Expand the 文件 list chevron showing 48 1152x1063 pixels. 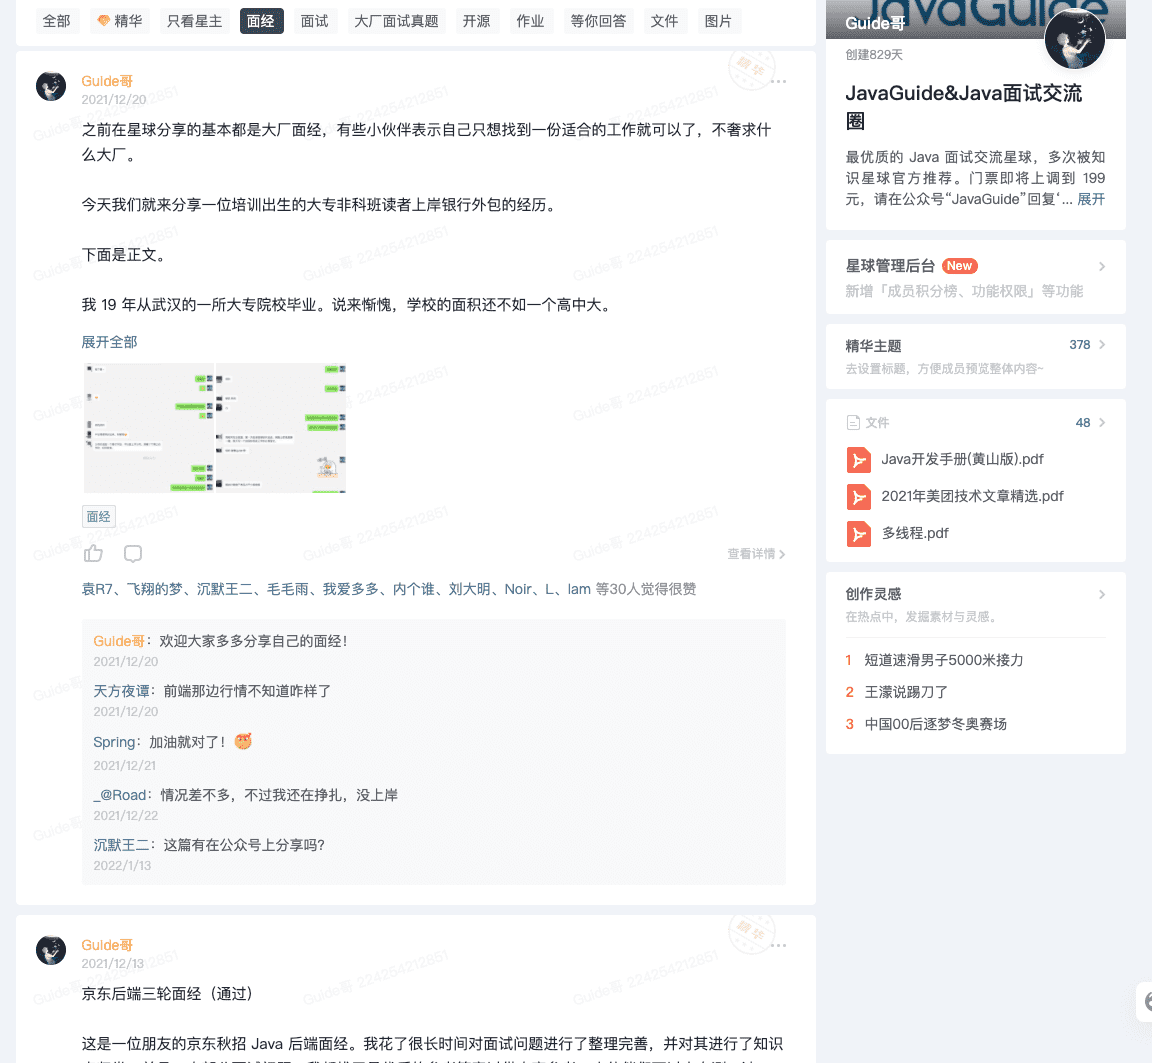(1101, 422)
